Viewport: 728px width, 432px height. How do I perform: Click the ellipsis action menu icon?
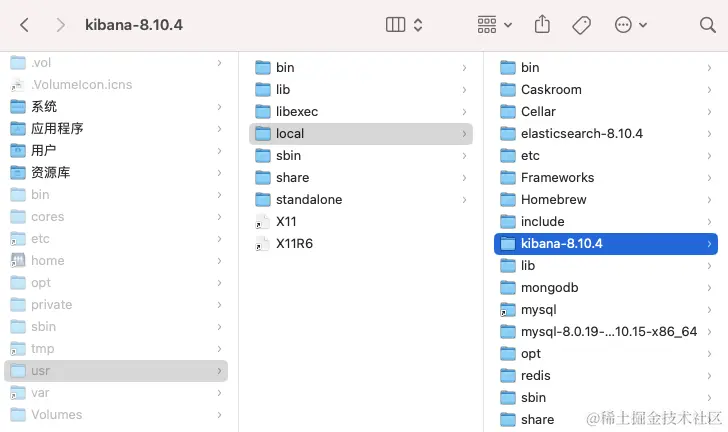(623, 25)
